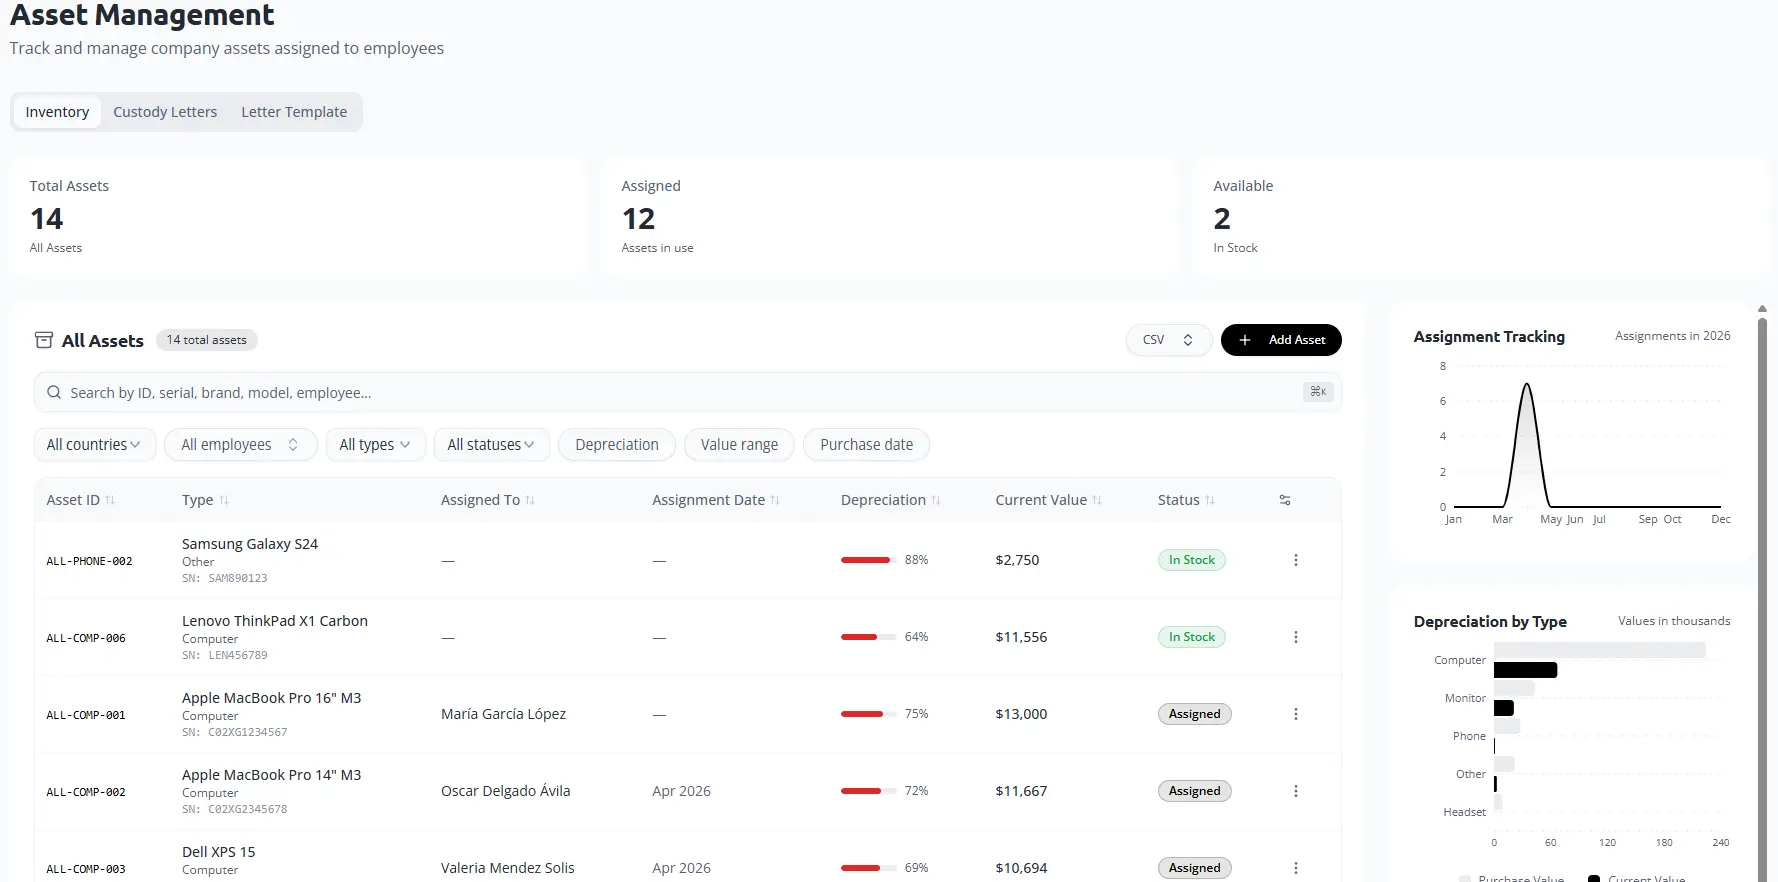
Task: Click the $2,750 current value
Action: [x=1017, y=560]
